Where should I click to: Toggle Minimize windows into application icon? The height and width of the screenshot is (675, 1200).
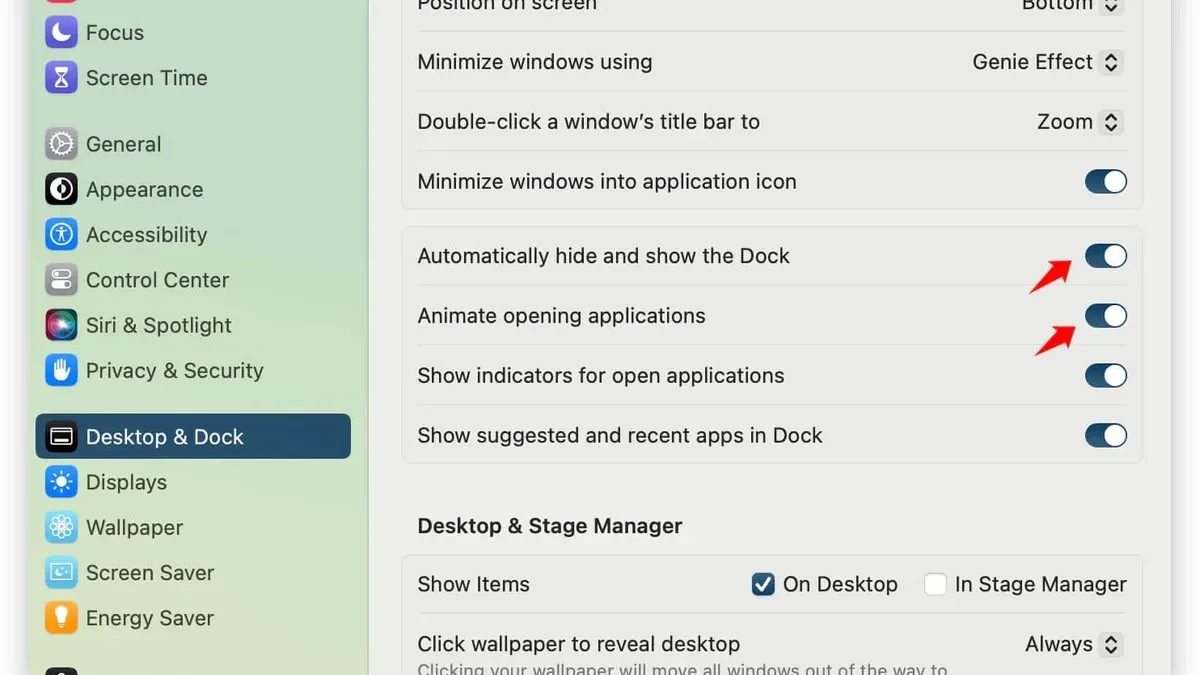[x=1106, y=182]
